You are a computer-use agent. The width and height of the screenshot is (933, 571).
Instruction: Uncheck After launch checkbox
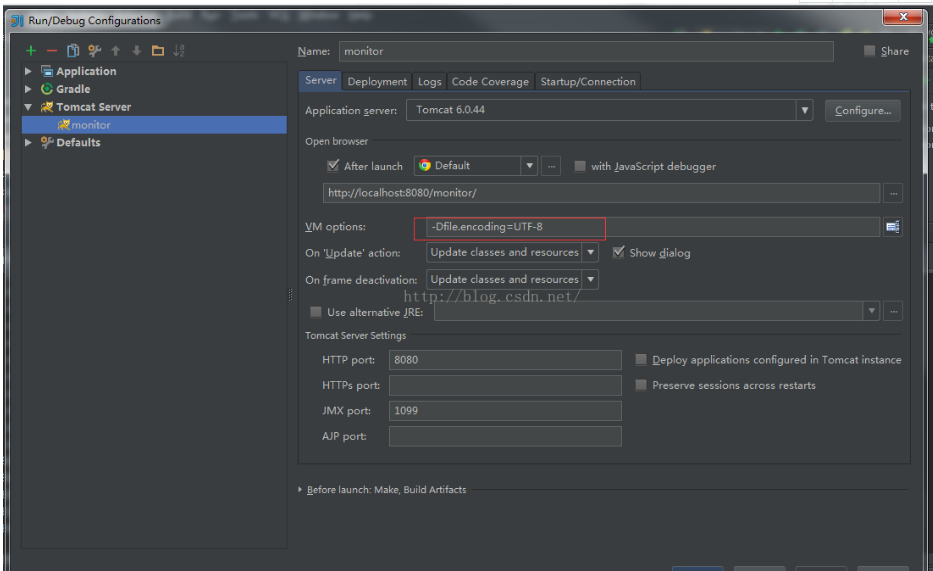(x=333, y=166)
